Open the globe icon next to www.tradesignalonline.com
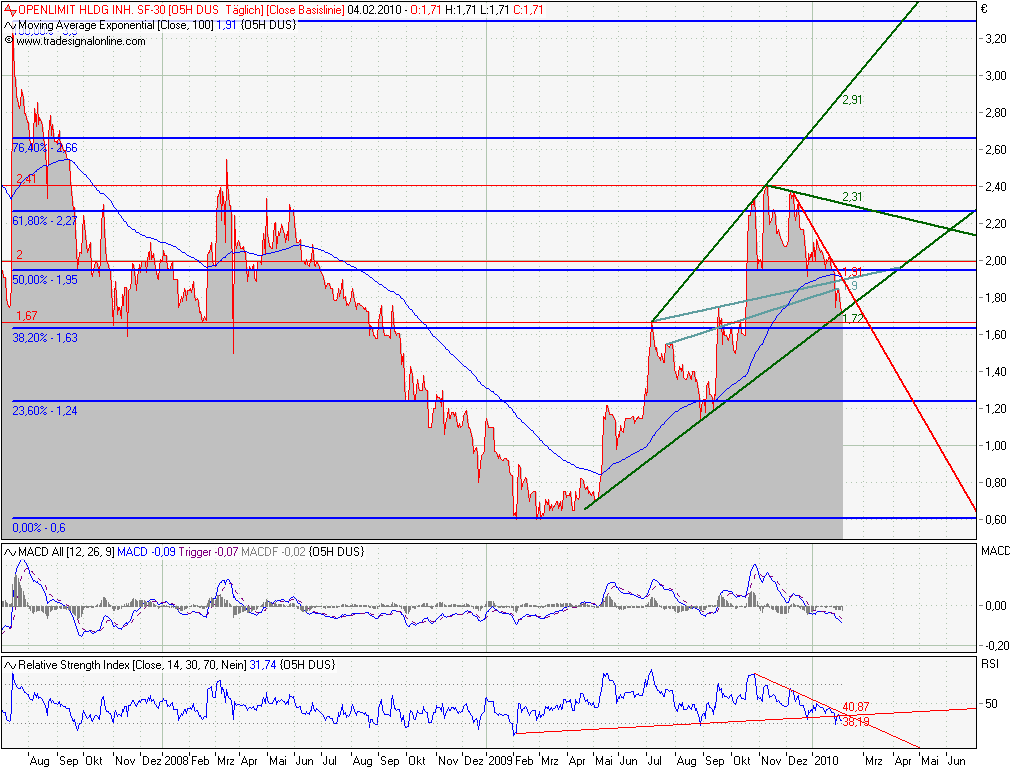 point(8,42)
